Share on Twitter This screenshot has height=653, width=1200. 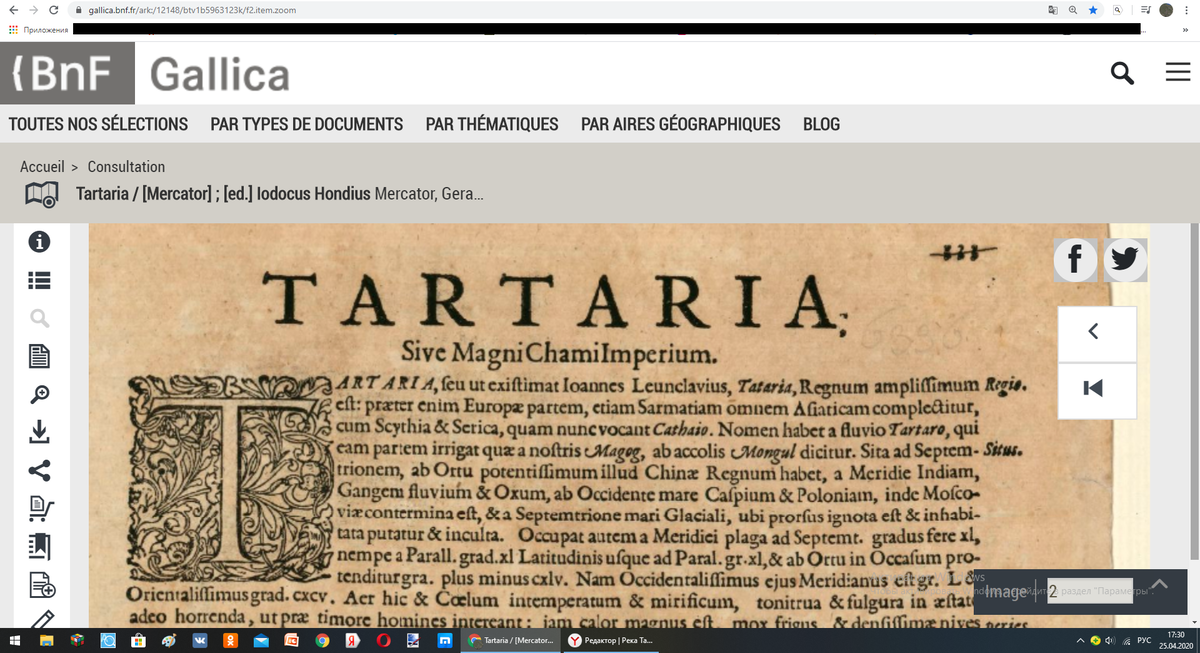1125,261
